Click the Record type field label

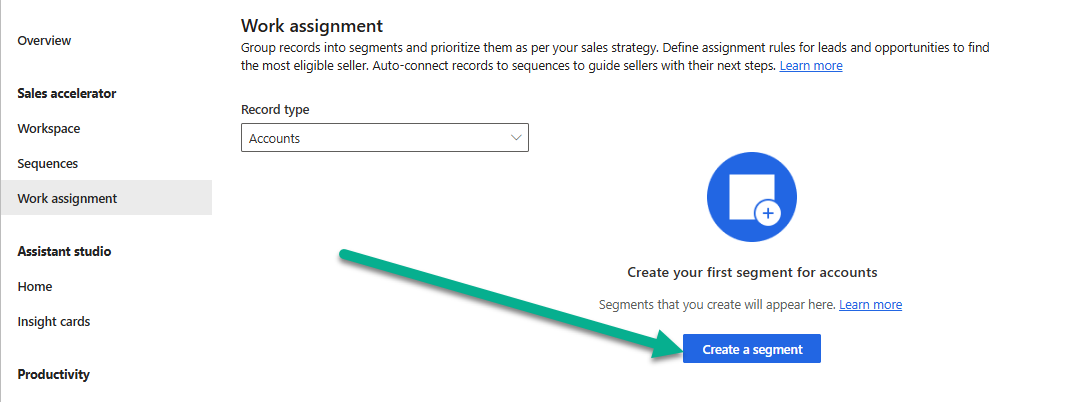275,109
